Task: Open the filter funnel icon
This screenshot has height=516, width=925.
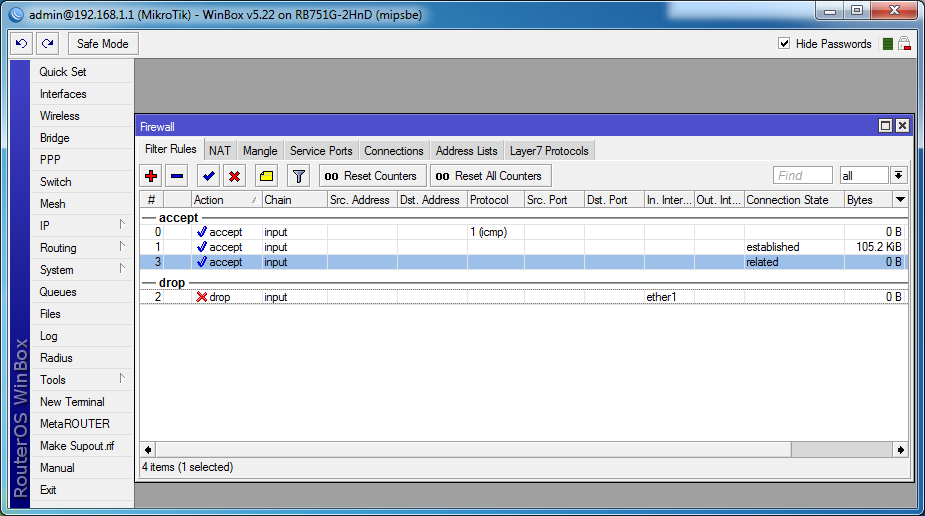Action: tap(299, 176)
